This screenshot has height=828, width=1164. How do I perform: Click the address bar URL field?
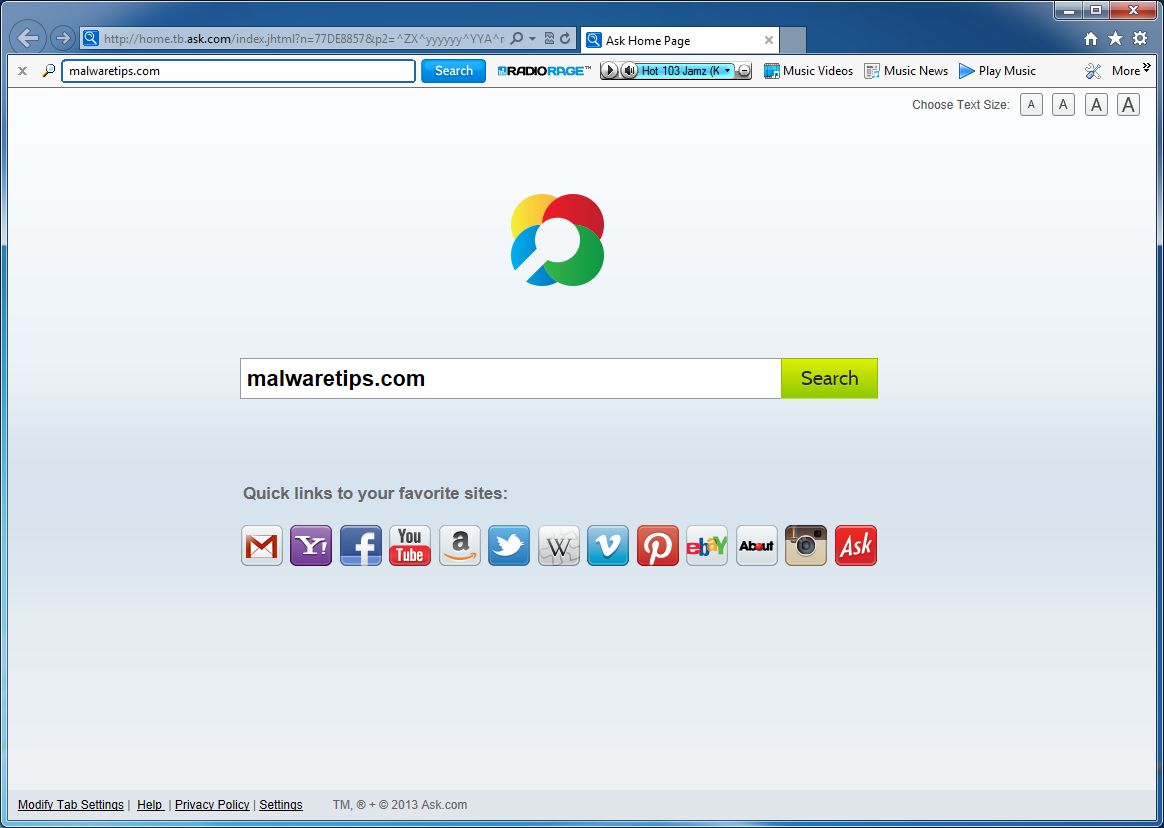pyautogui.click(x=304, y=39)
